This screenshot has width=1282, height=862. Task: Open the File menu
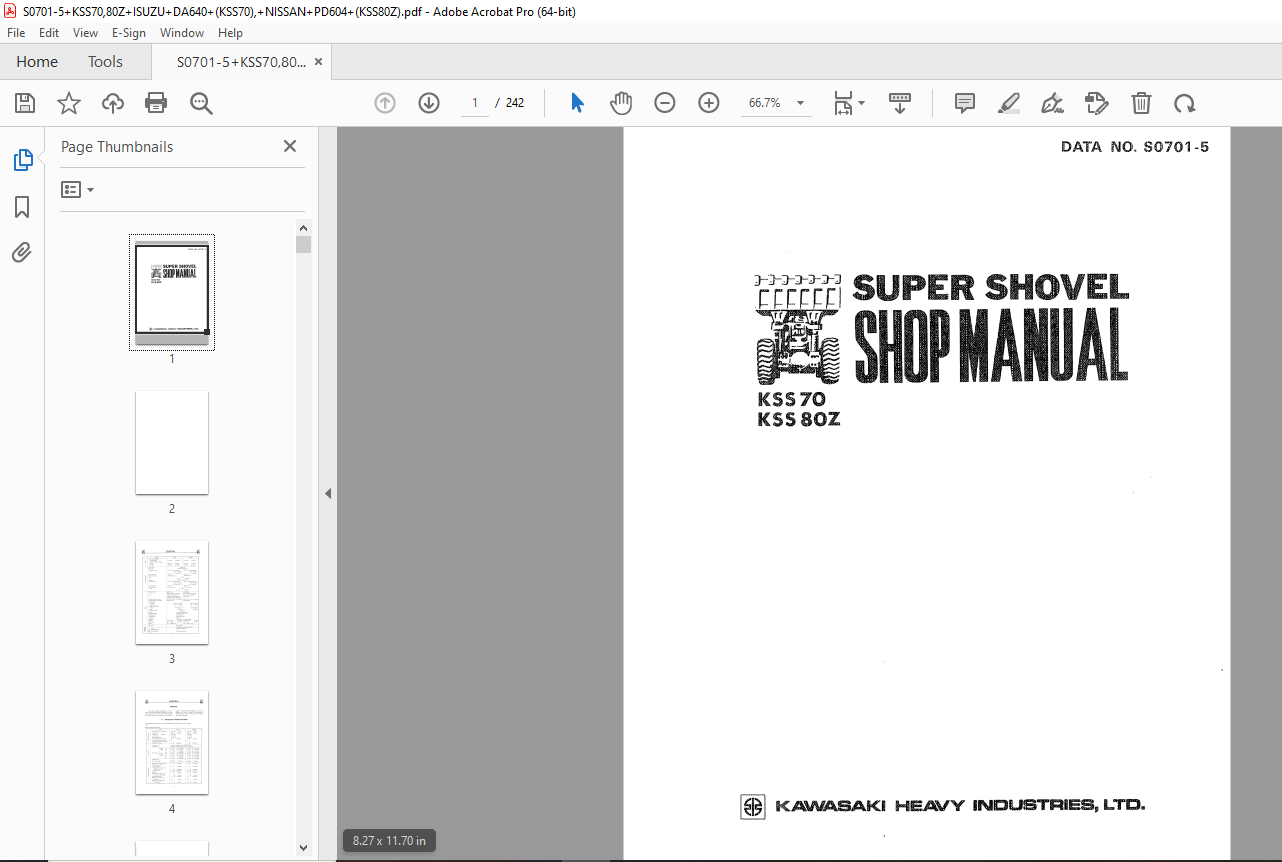(x=16, y=33)
